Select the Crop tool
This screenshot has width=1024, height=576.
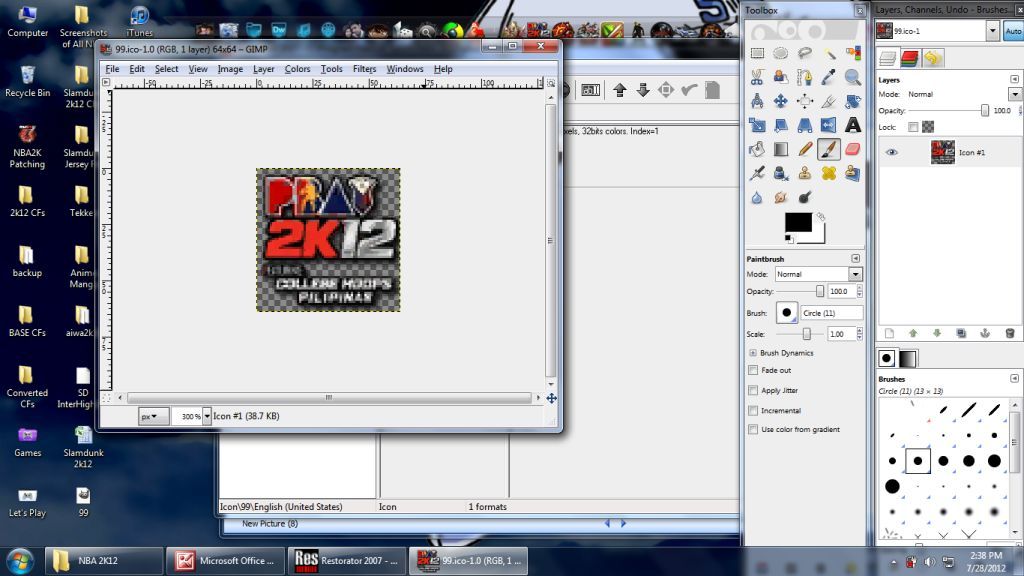(829, 101)
